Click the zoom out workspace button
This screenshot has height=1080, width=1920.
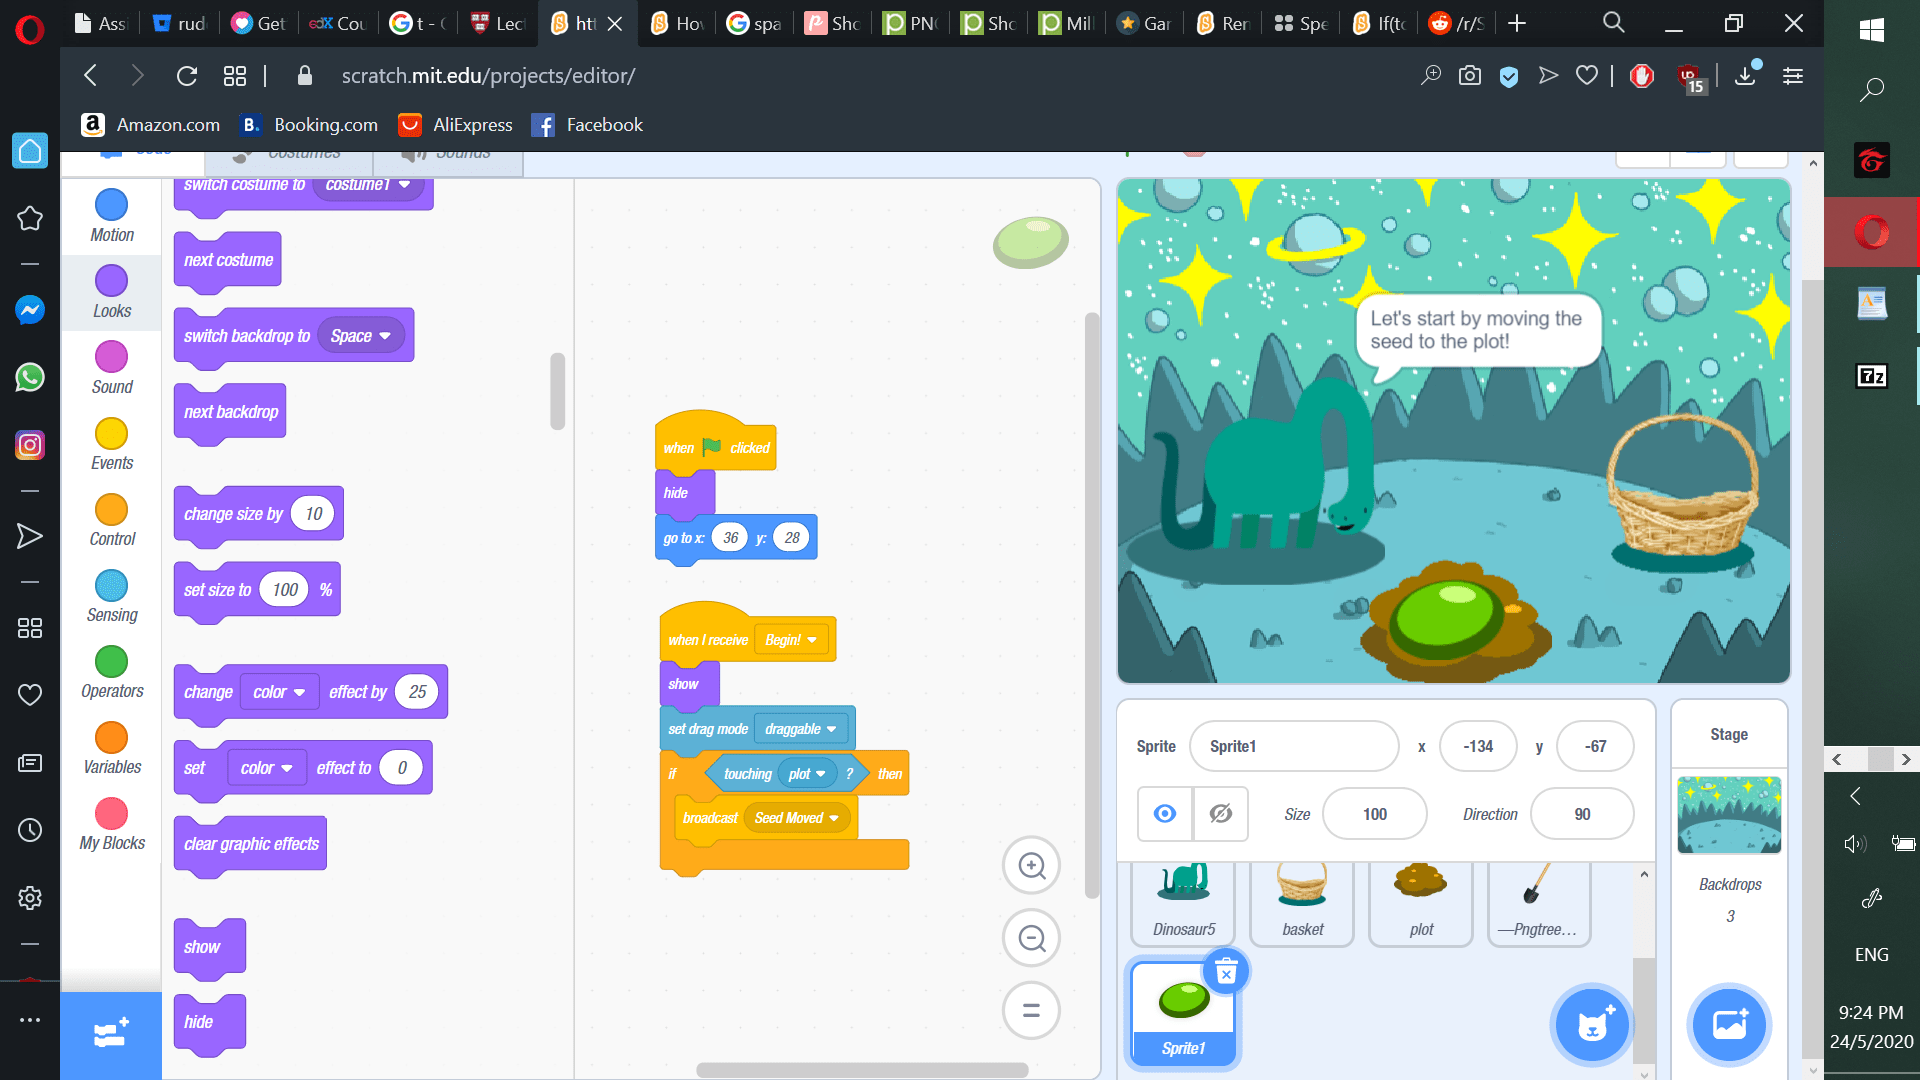(x=1031, y=938)
